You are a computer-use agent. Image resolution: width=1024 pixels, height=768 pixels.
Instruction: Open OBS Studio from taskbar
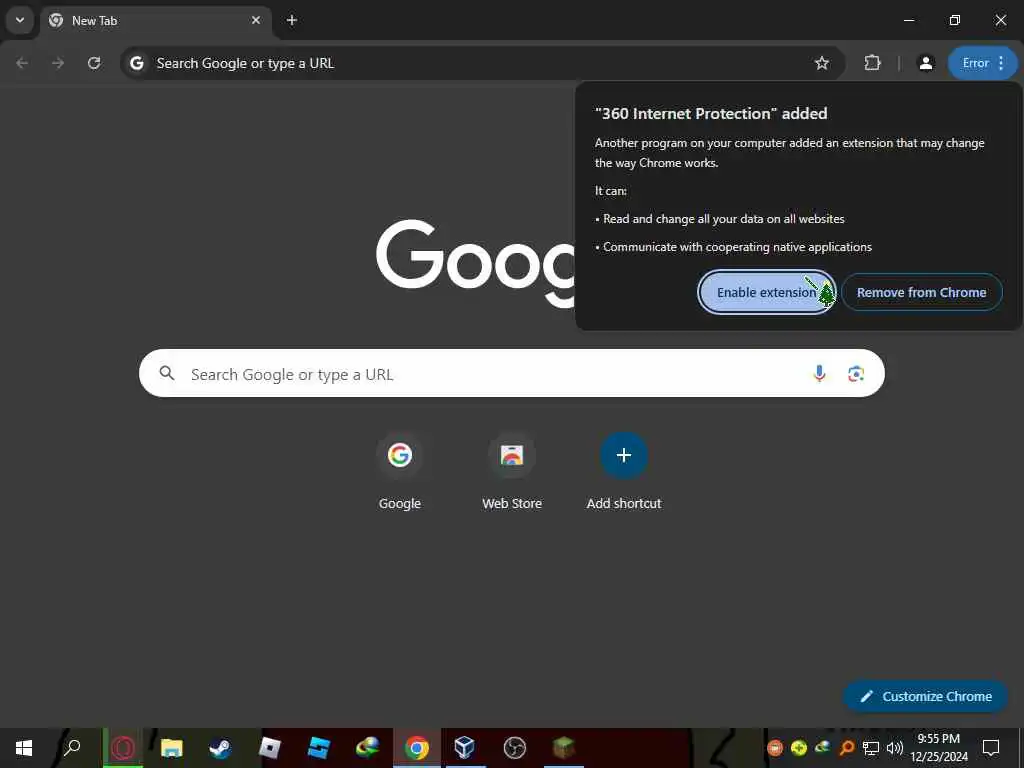515,748
